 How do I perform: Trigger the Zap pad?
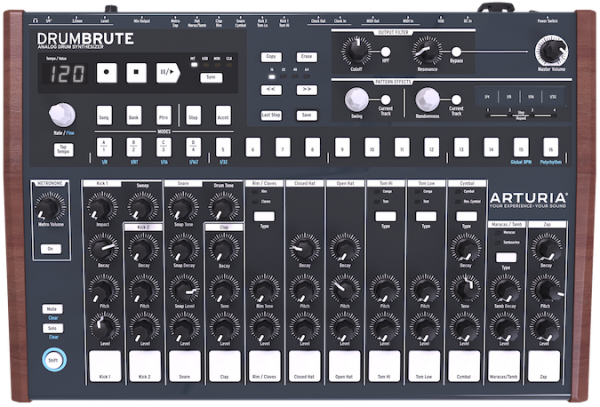pyautogui.click(x=544, y=366)
